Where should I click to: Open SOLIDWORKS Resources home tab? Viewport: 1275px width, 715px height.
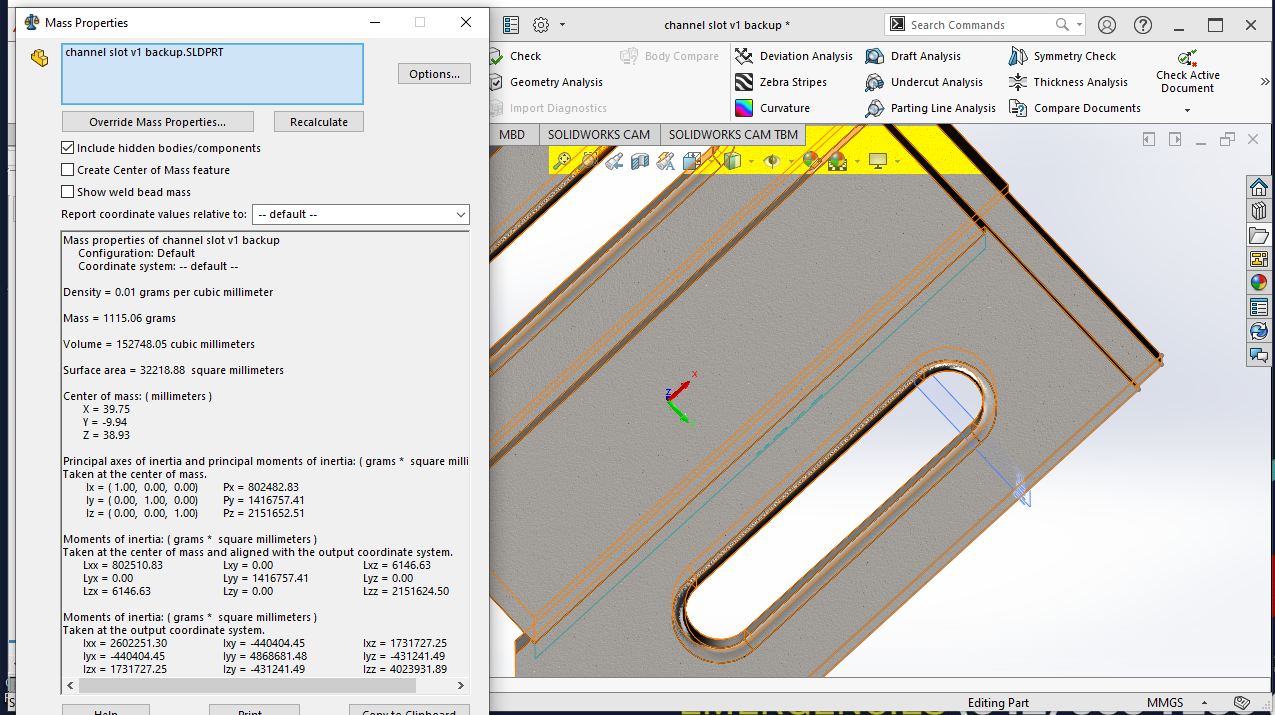1259,187
